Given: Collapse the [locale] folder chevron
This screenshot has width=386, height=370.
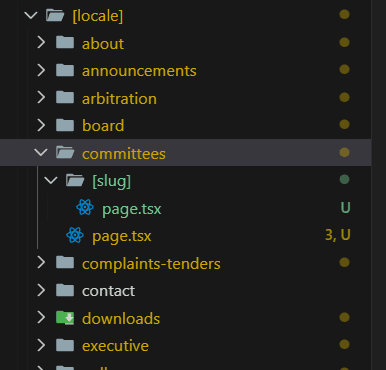Looking at the screenshot, I should [x=31, y=15].
